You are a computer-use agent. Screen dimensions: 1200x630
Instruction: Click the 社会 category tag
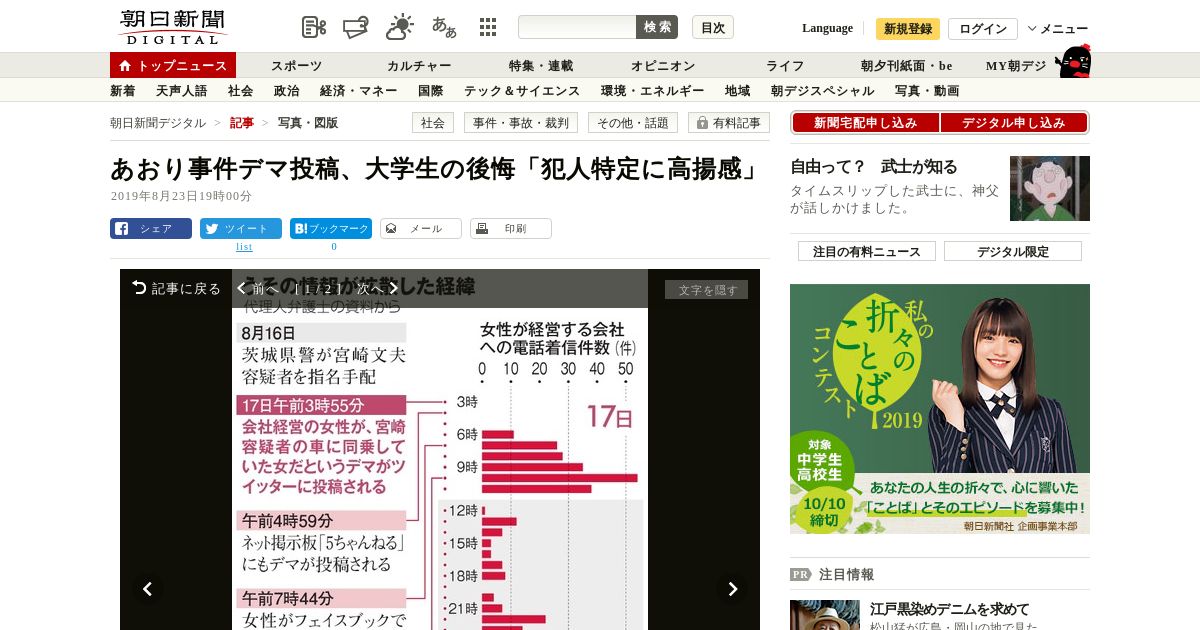tap(433, 123)
